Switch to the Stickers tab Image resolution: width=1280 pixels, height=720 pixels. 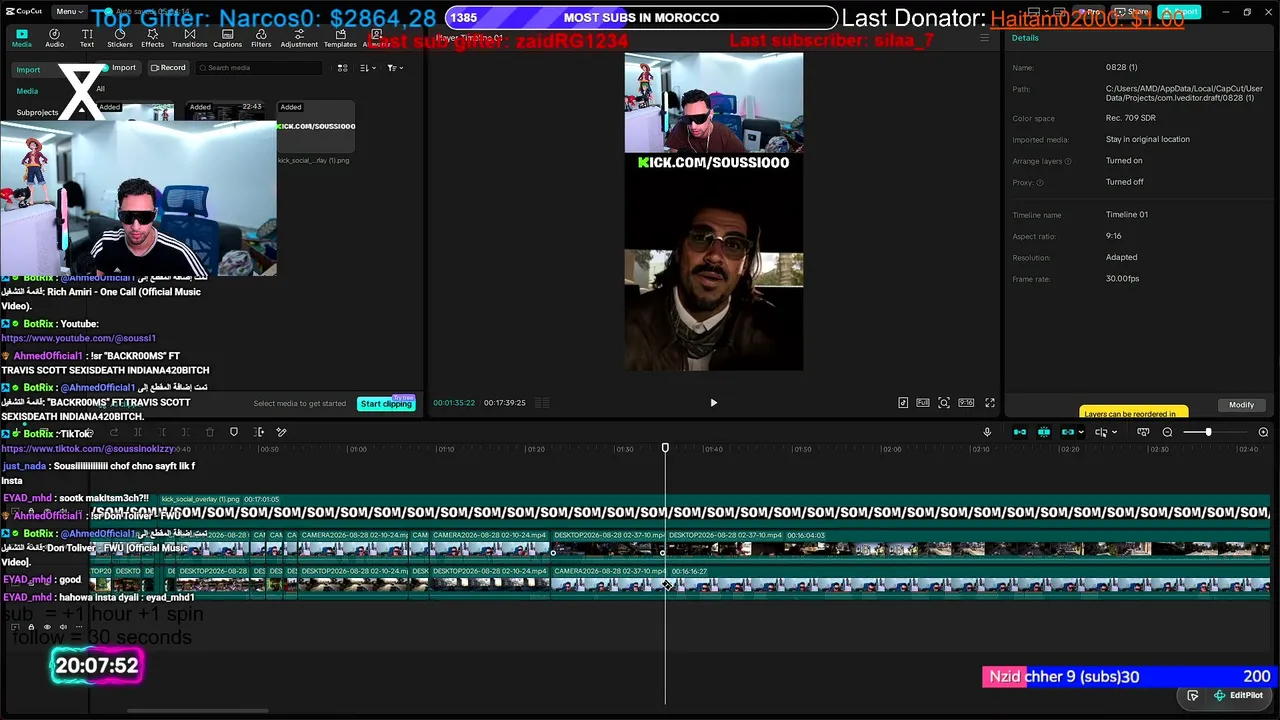pyautogui.click(x=120, y=38)
